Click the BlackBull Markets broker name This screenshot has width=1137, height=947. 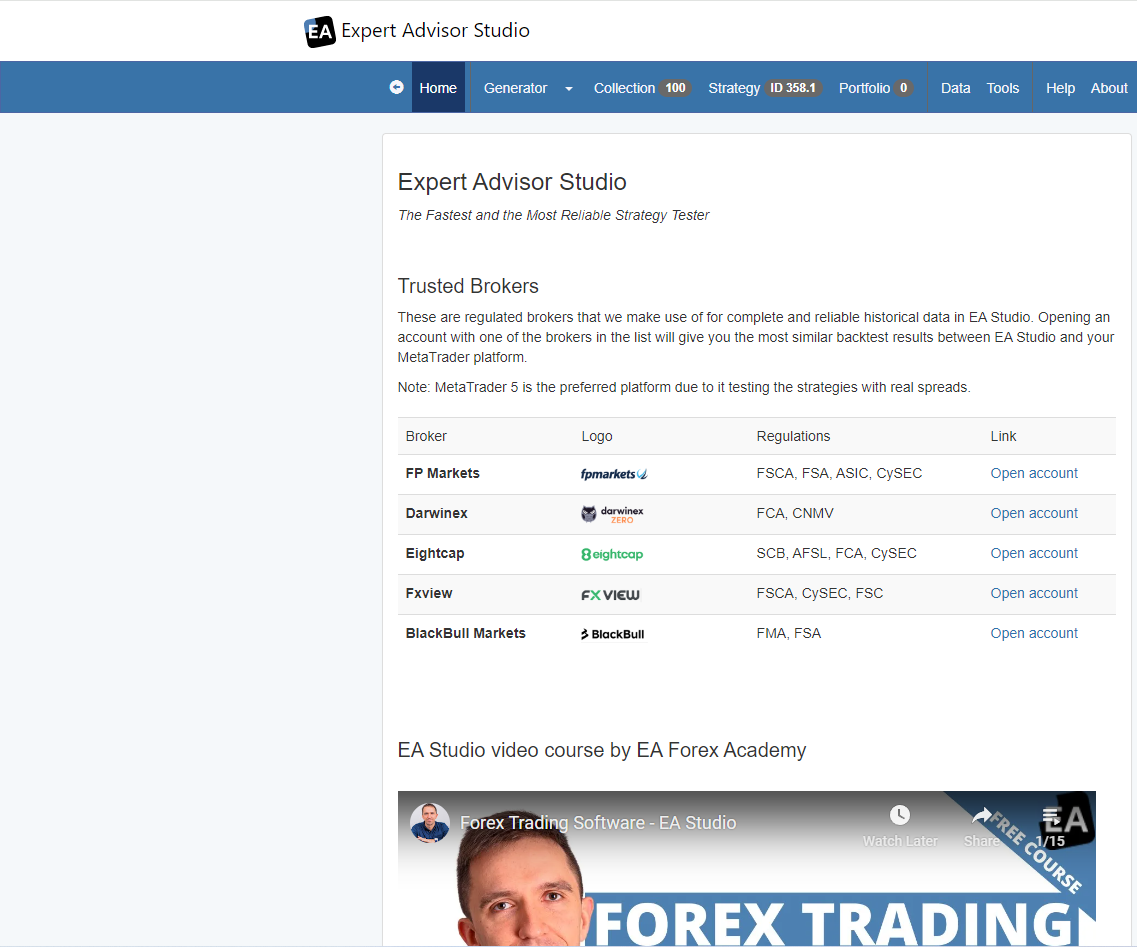pos(466,632)
